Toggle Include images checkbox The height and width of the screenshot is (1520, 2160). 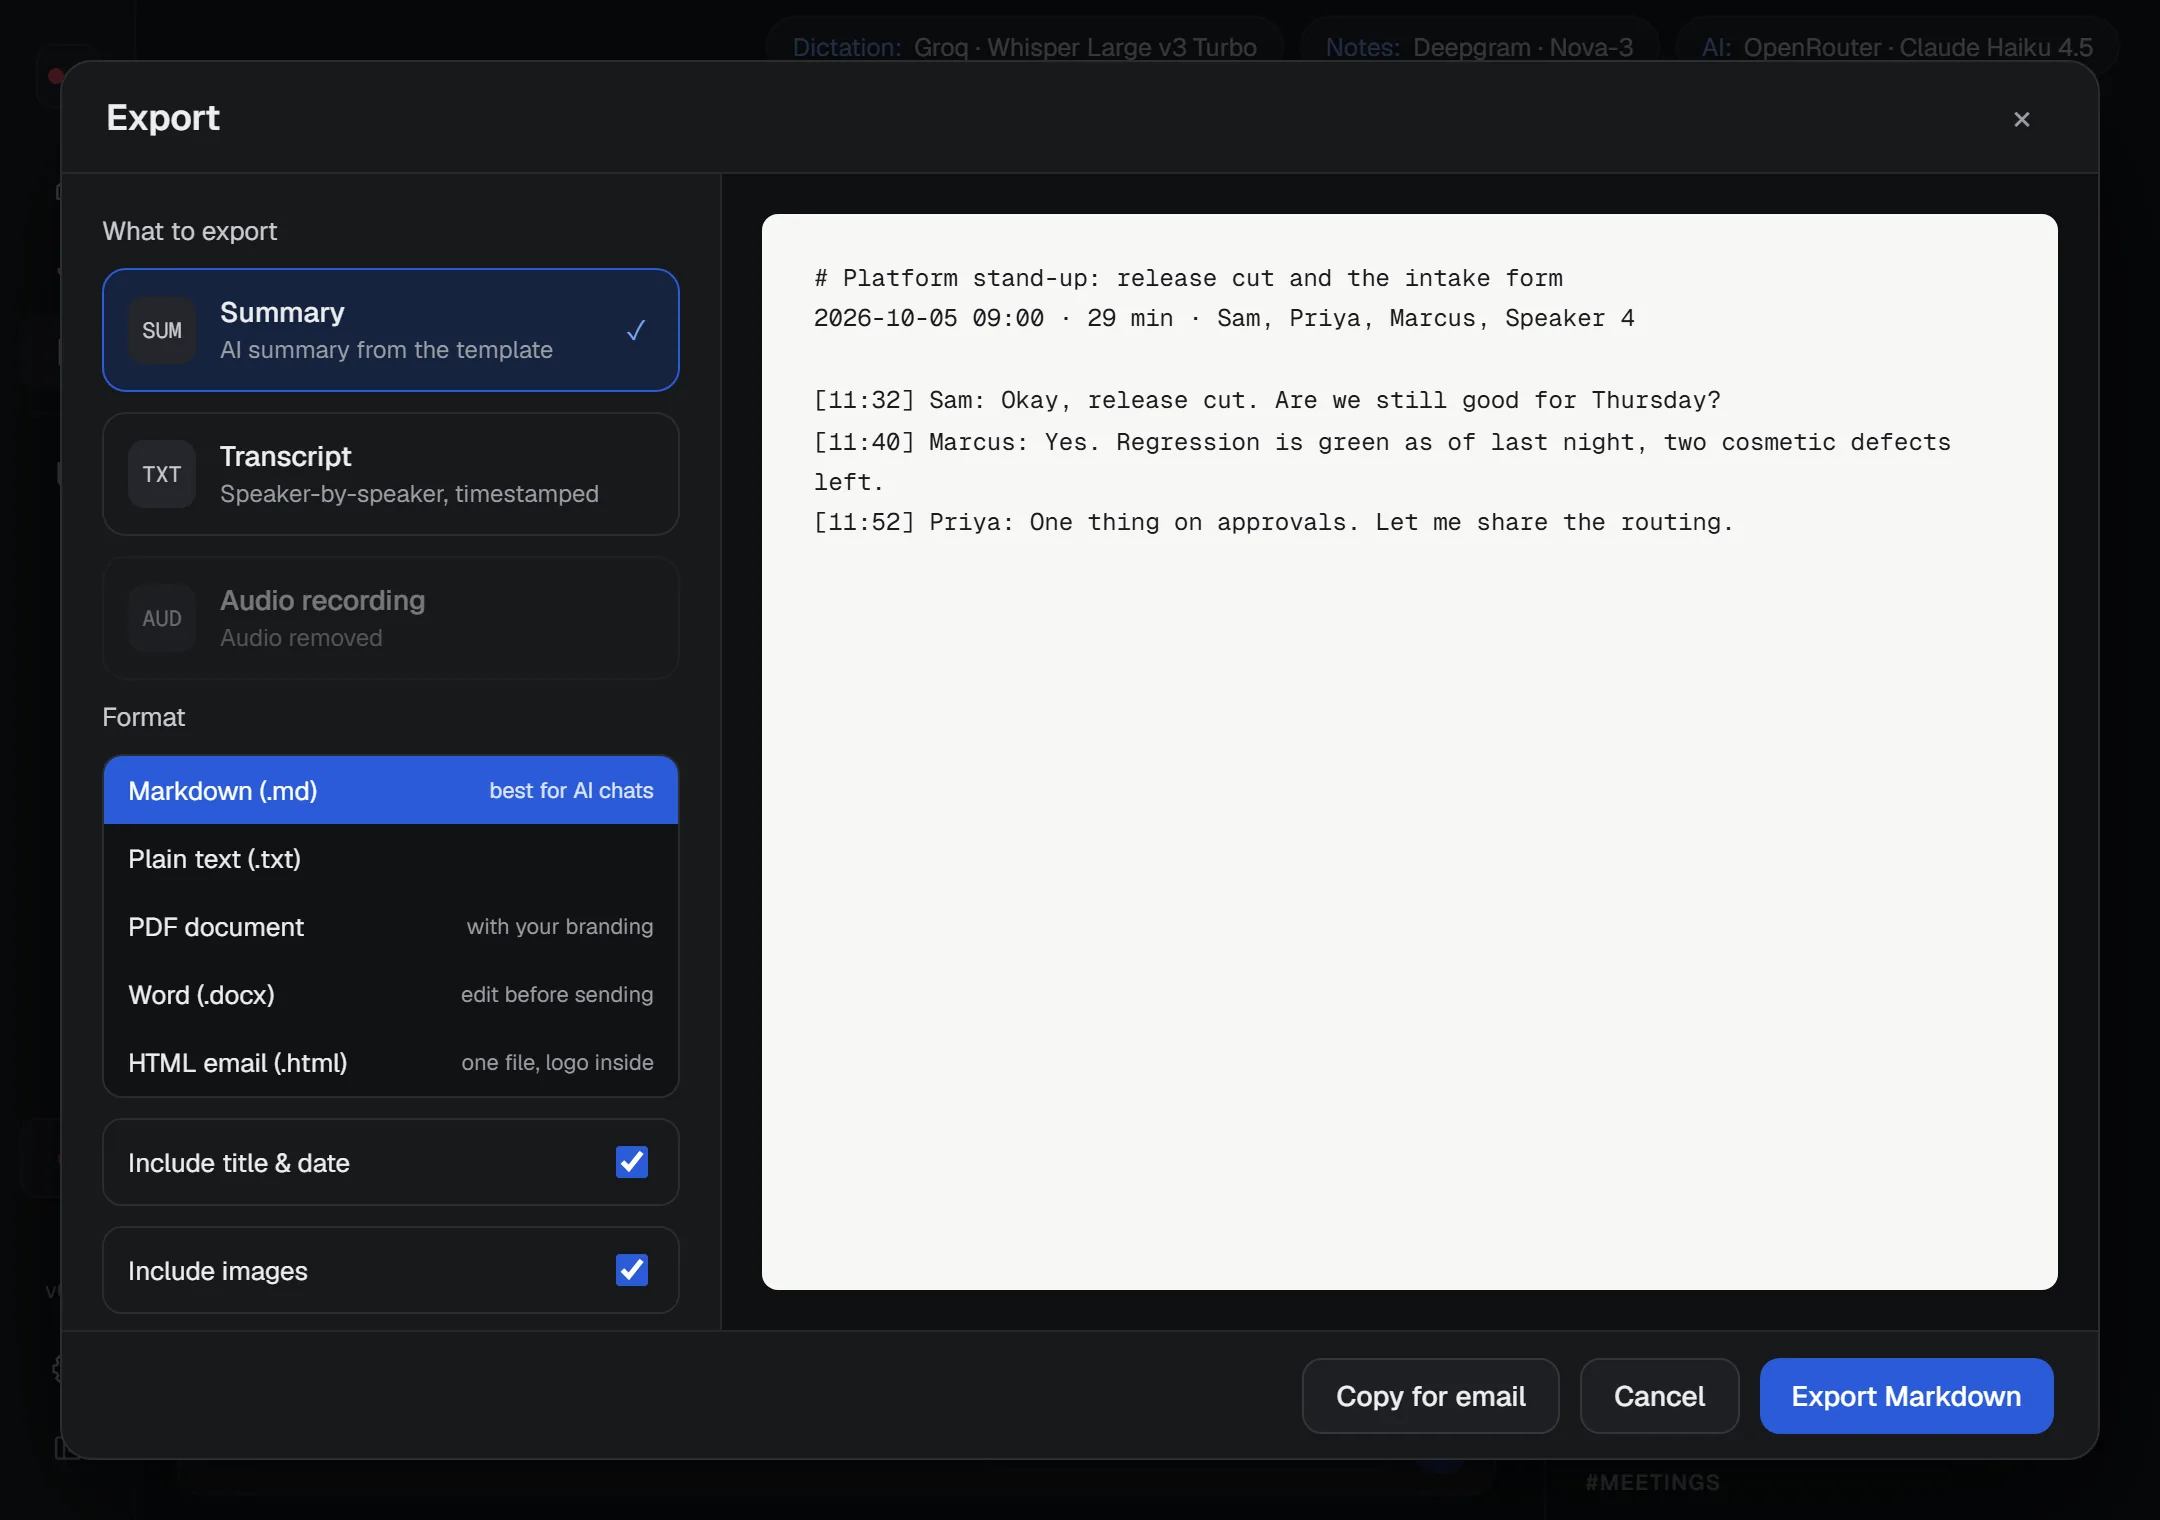click(632, 1270)
